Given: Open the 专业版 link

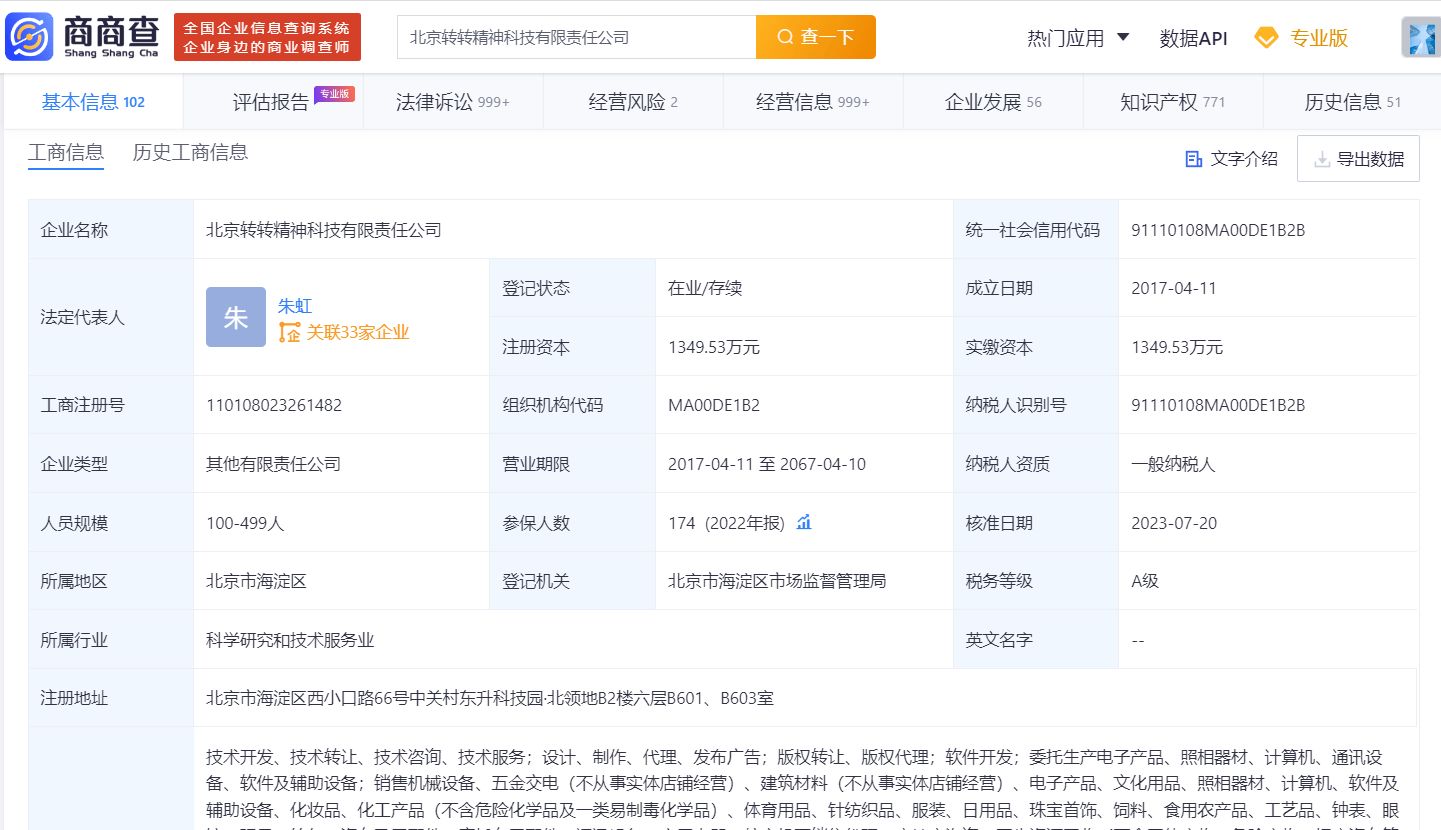Looking at the screenshot, I should [1318, 38].
